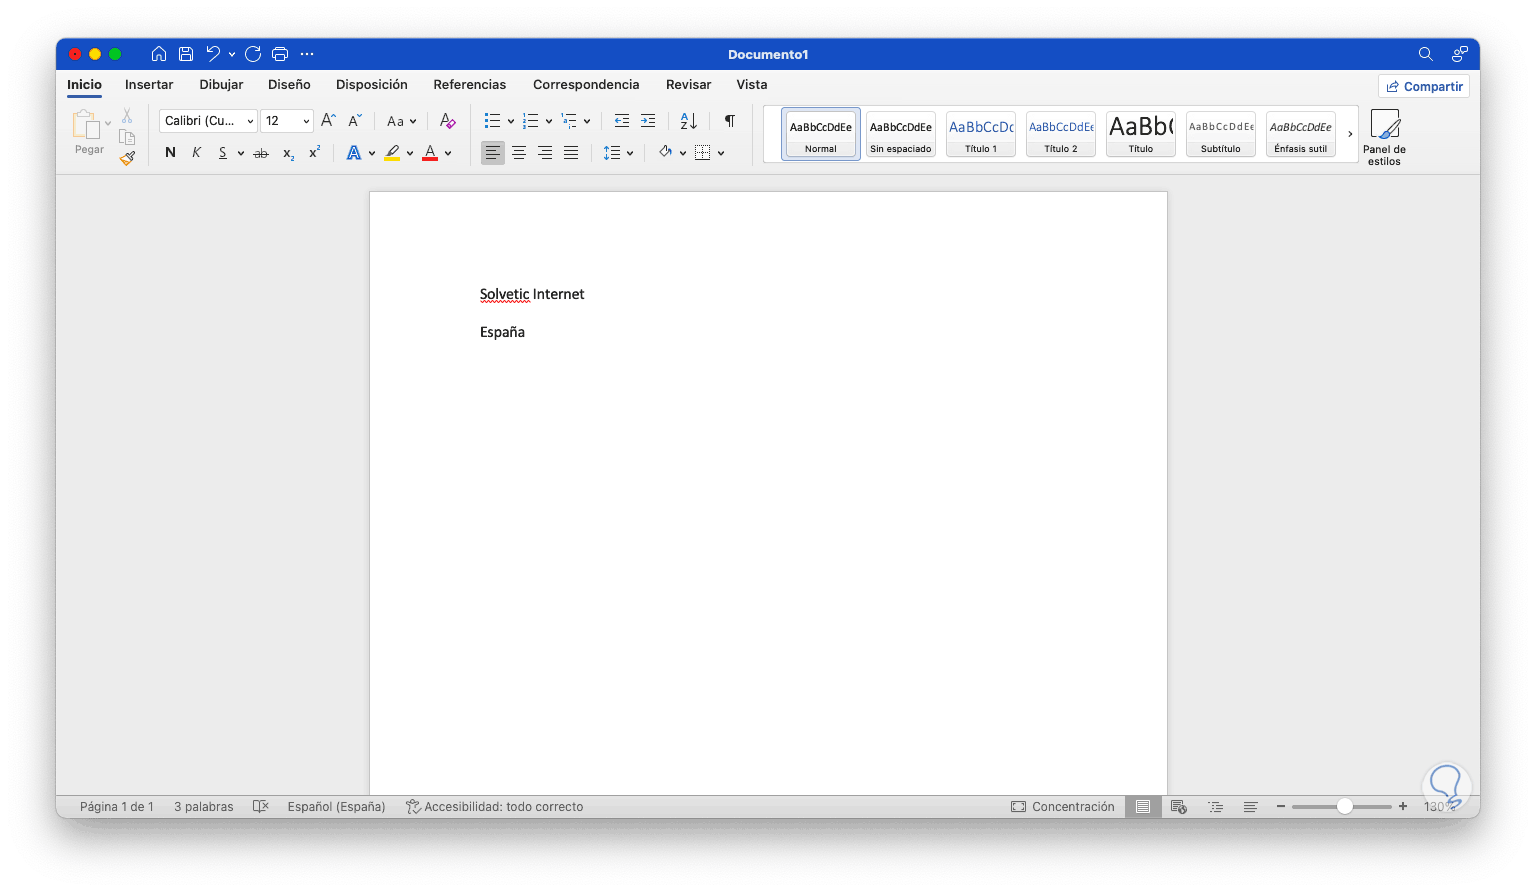Click the Compartir button
Screen dimensions: 1536x892
coord(1424,87)
